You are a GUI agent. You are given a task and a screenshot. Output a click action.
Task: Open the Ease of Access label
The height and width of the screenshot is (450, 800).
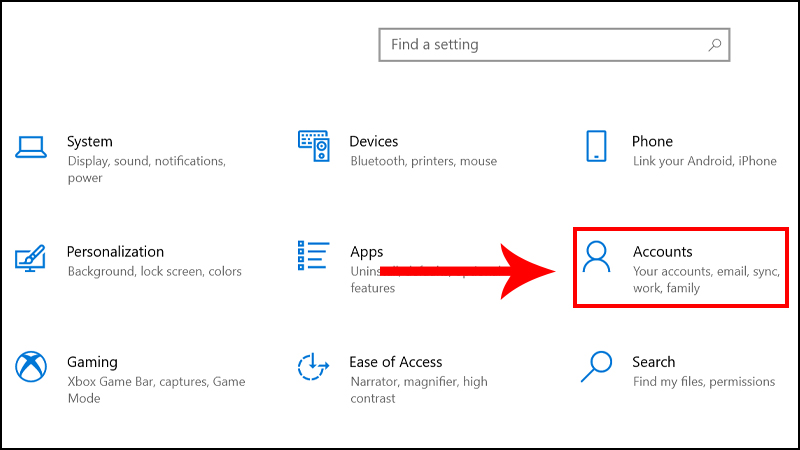(x=396, y=361)
